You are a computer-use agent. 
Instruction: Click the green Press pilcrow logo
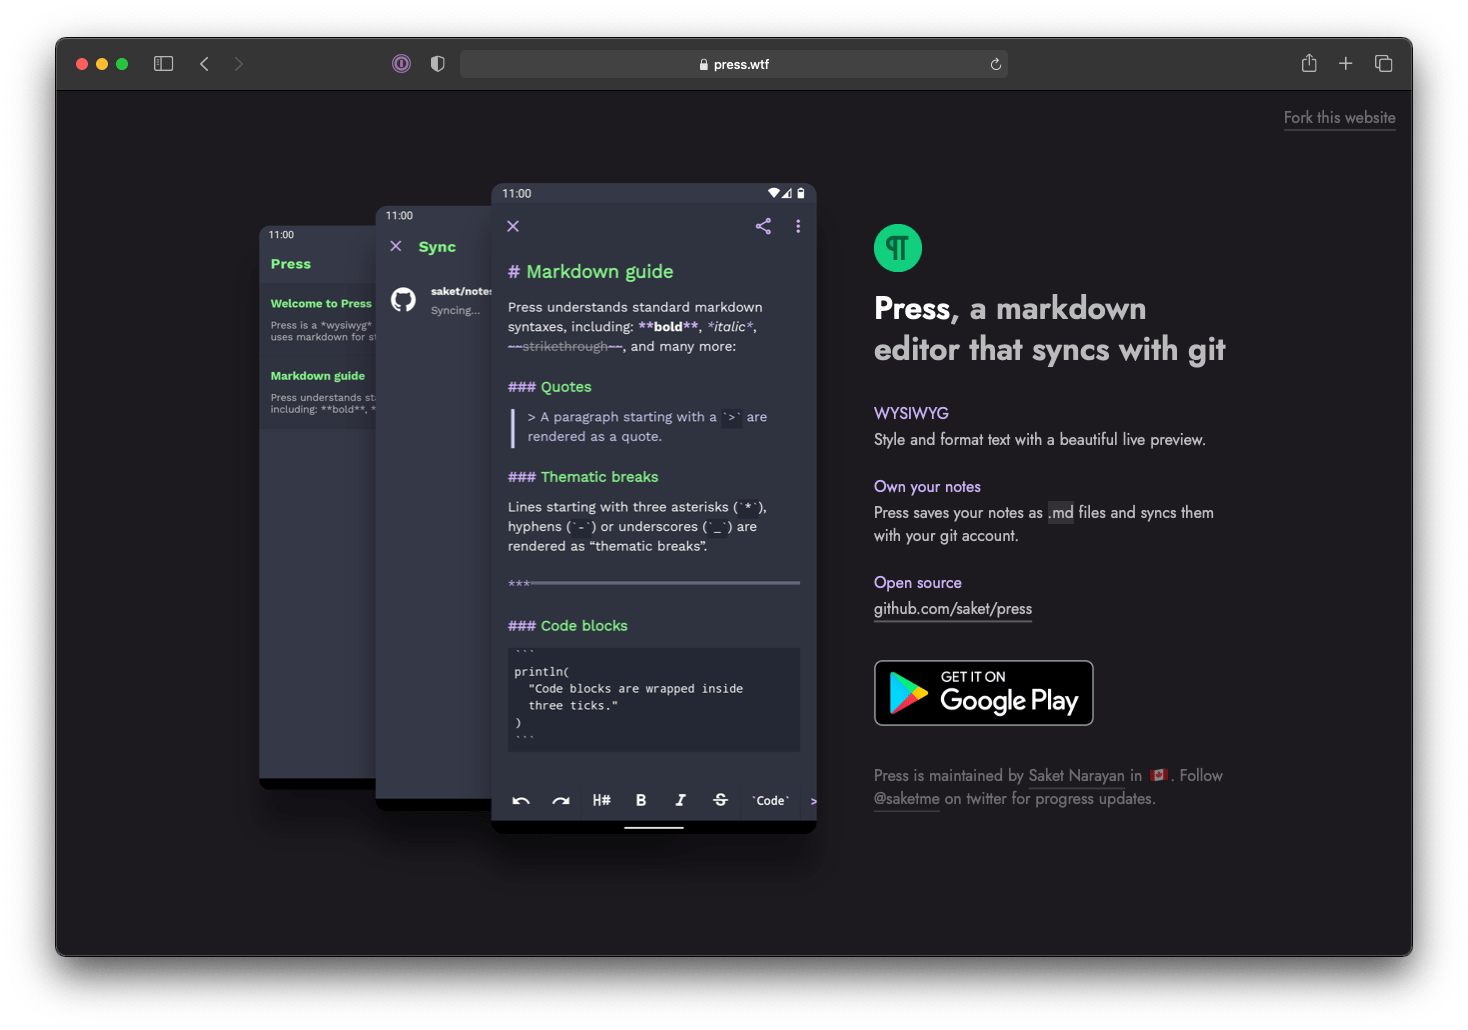898,248
